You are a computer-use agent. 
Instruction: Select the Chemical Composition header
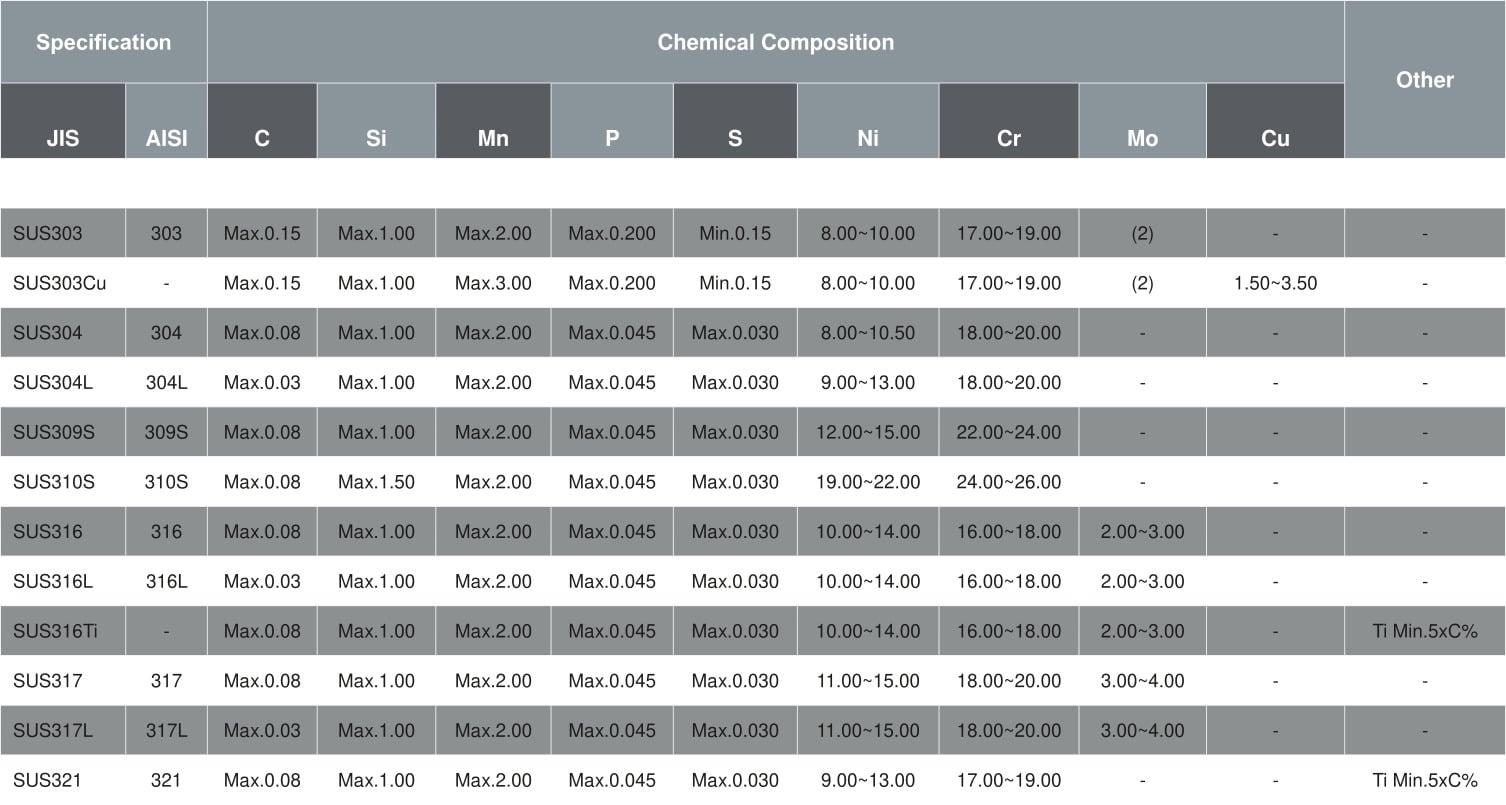[x=775, y=42]
